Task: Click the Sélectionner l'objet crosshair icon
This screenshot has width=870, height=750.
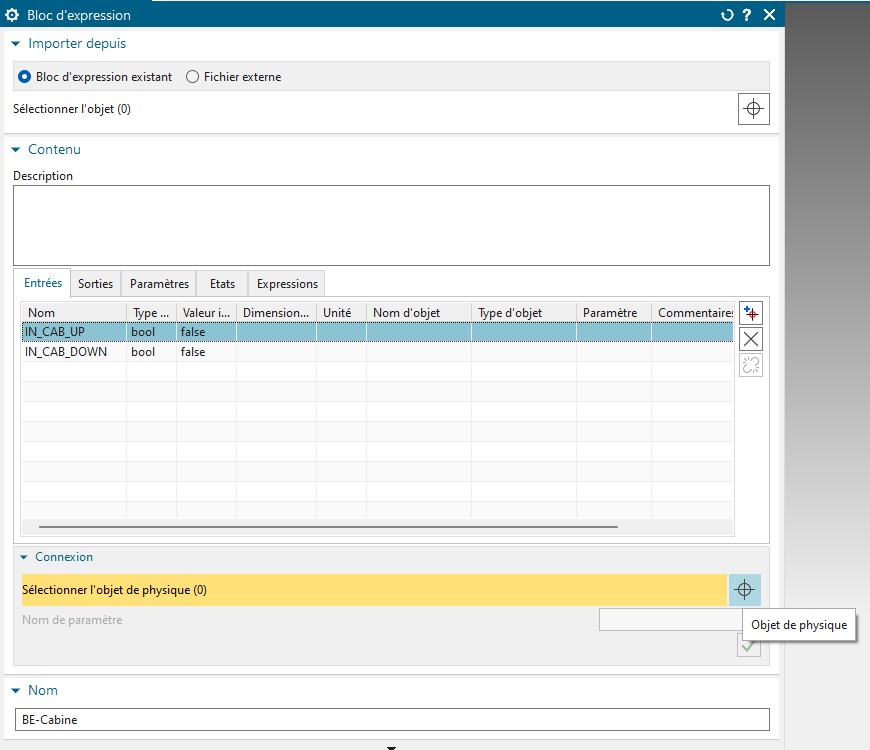Action: (x=753, y=109)
